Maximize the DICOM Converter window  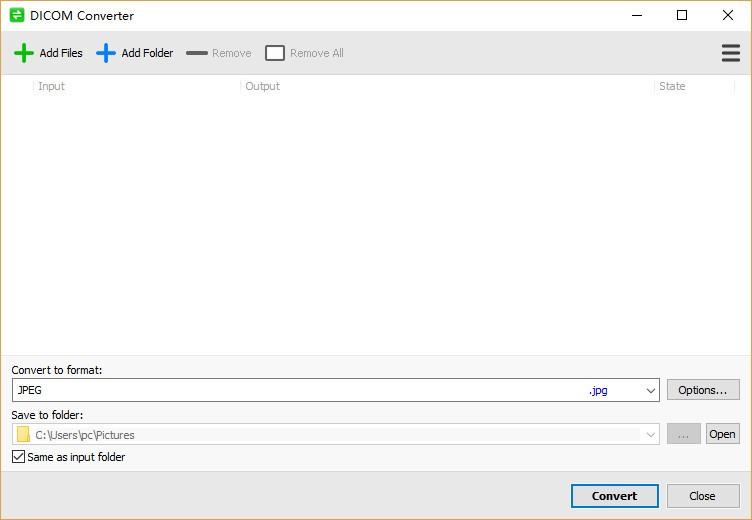[682, 15]
